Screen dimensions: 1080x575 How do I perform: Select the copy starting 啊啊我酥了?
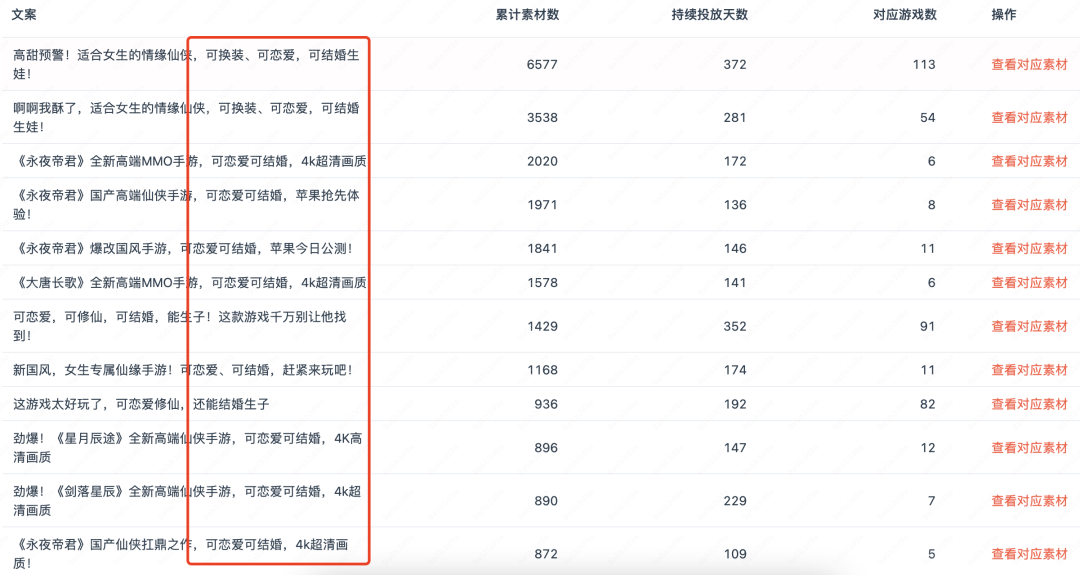[x=186, y=117]
